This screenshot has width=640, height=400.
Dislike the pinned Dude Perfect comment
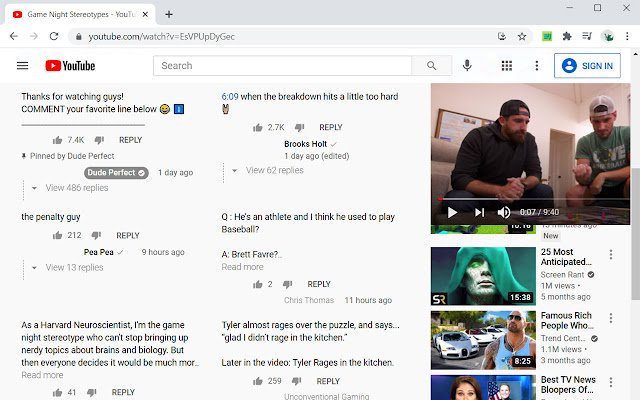[99, 140]
